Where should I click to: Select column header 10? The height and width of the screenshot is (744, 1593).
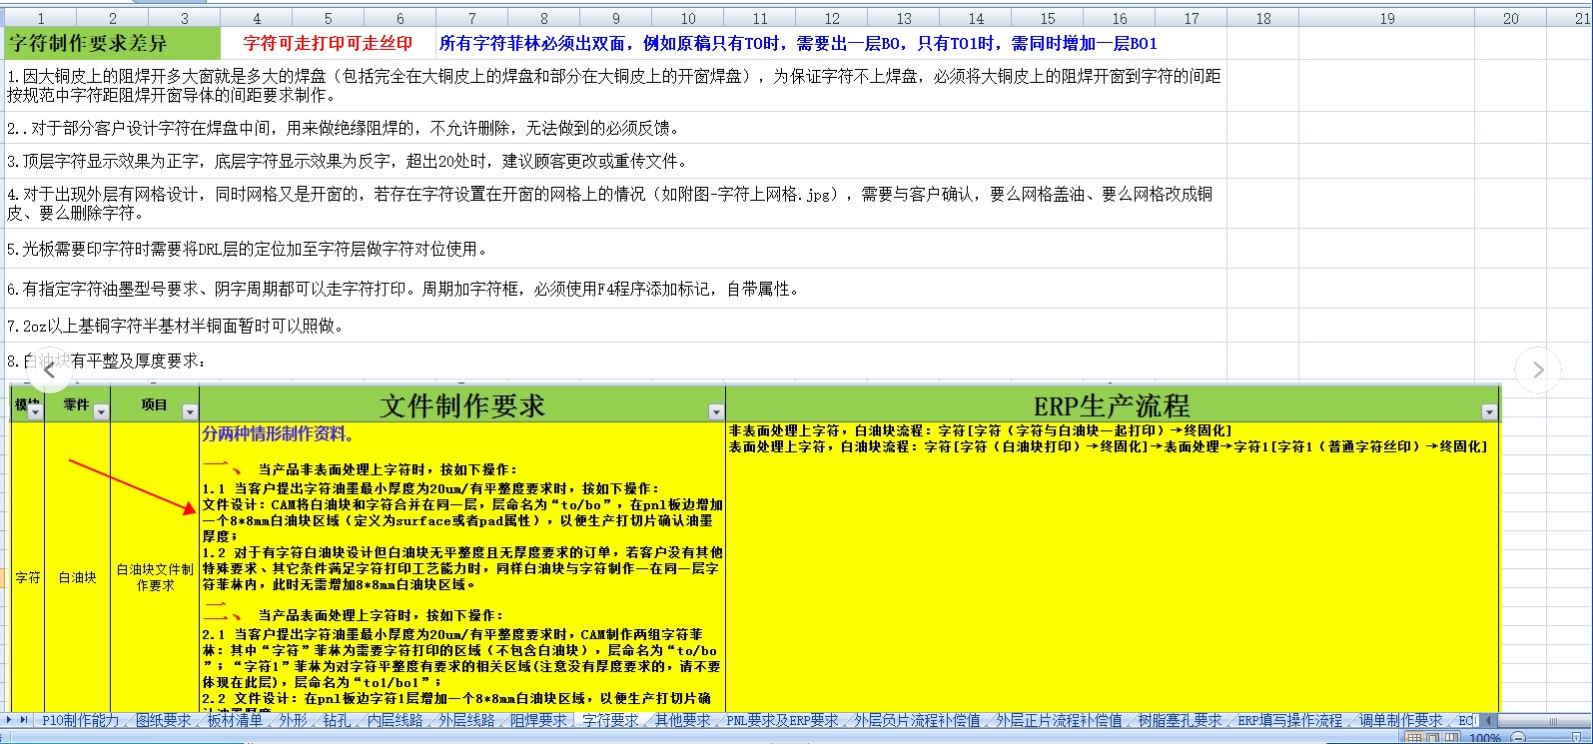688,18
